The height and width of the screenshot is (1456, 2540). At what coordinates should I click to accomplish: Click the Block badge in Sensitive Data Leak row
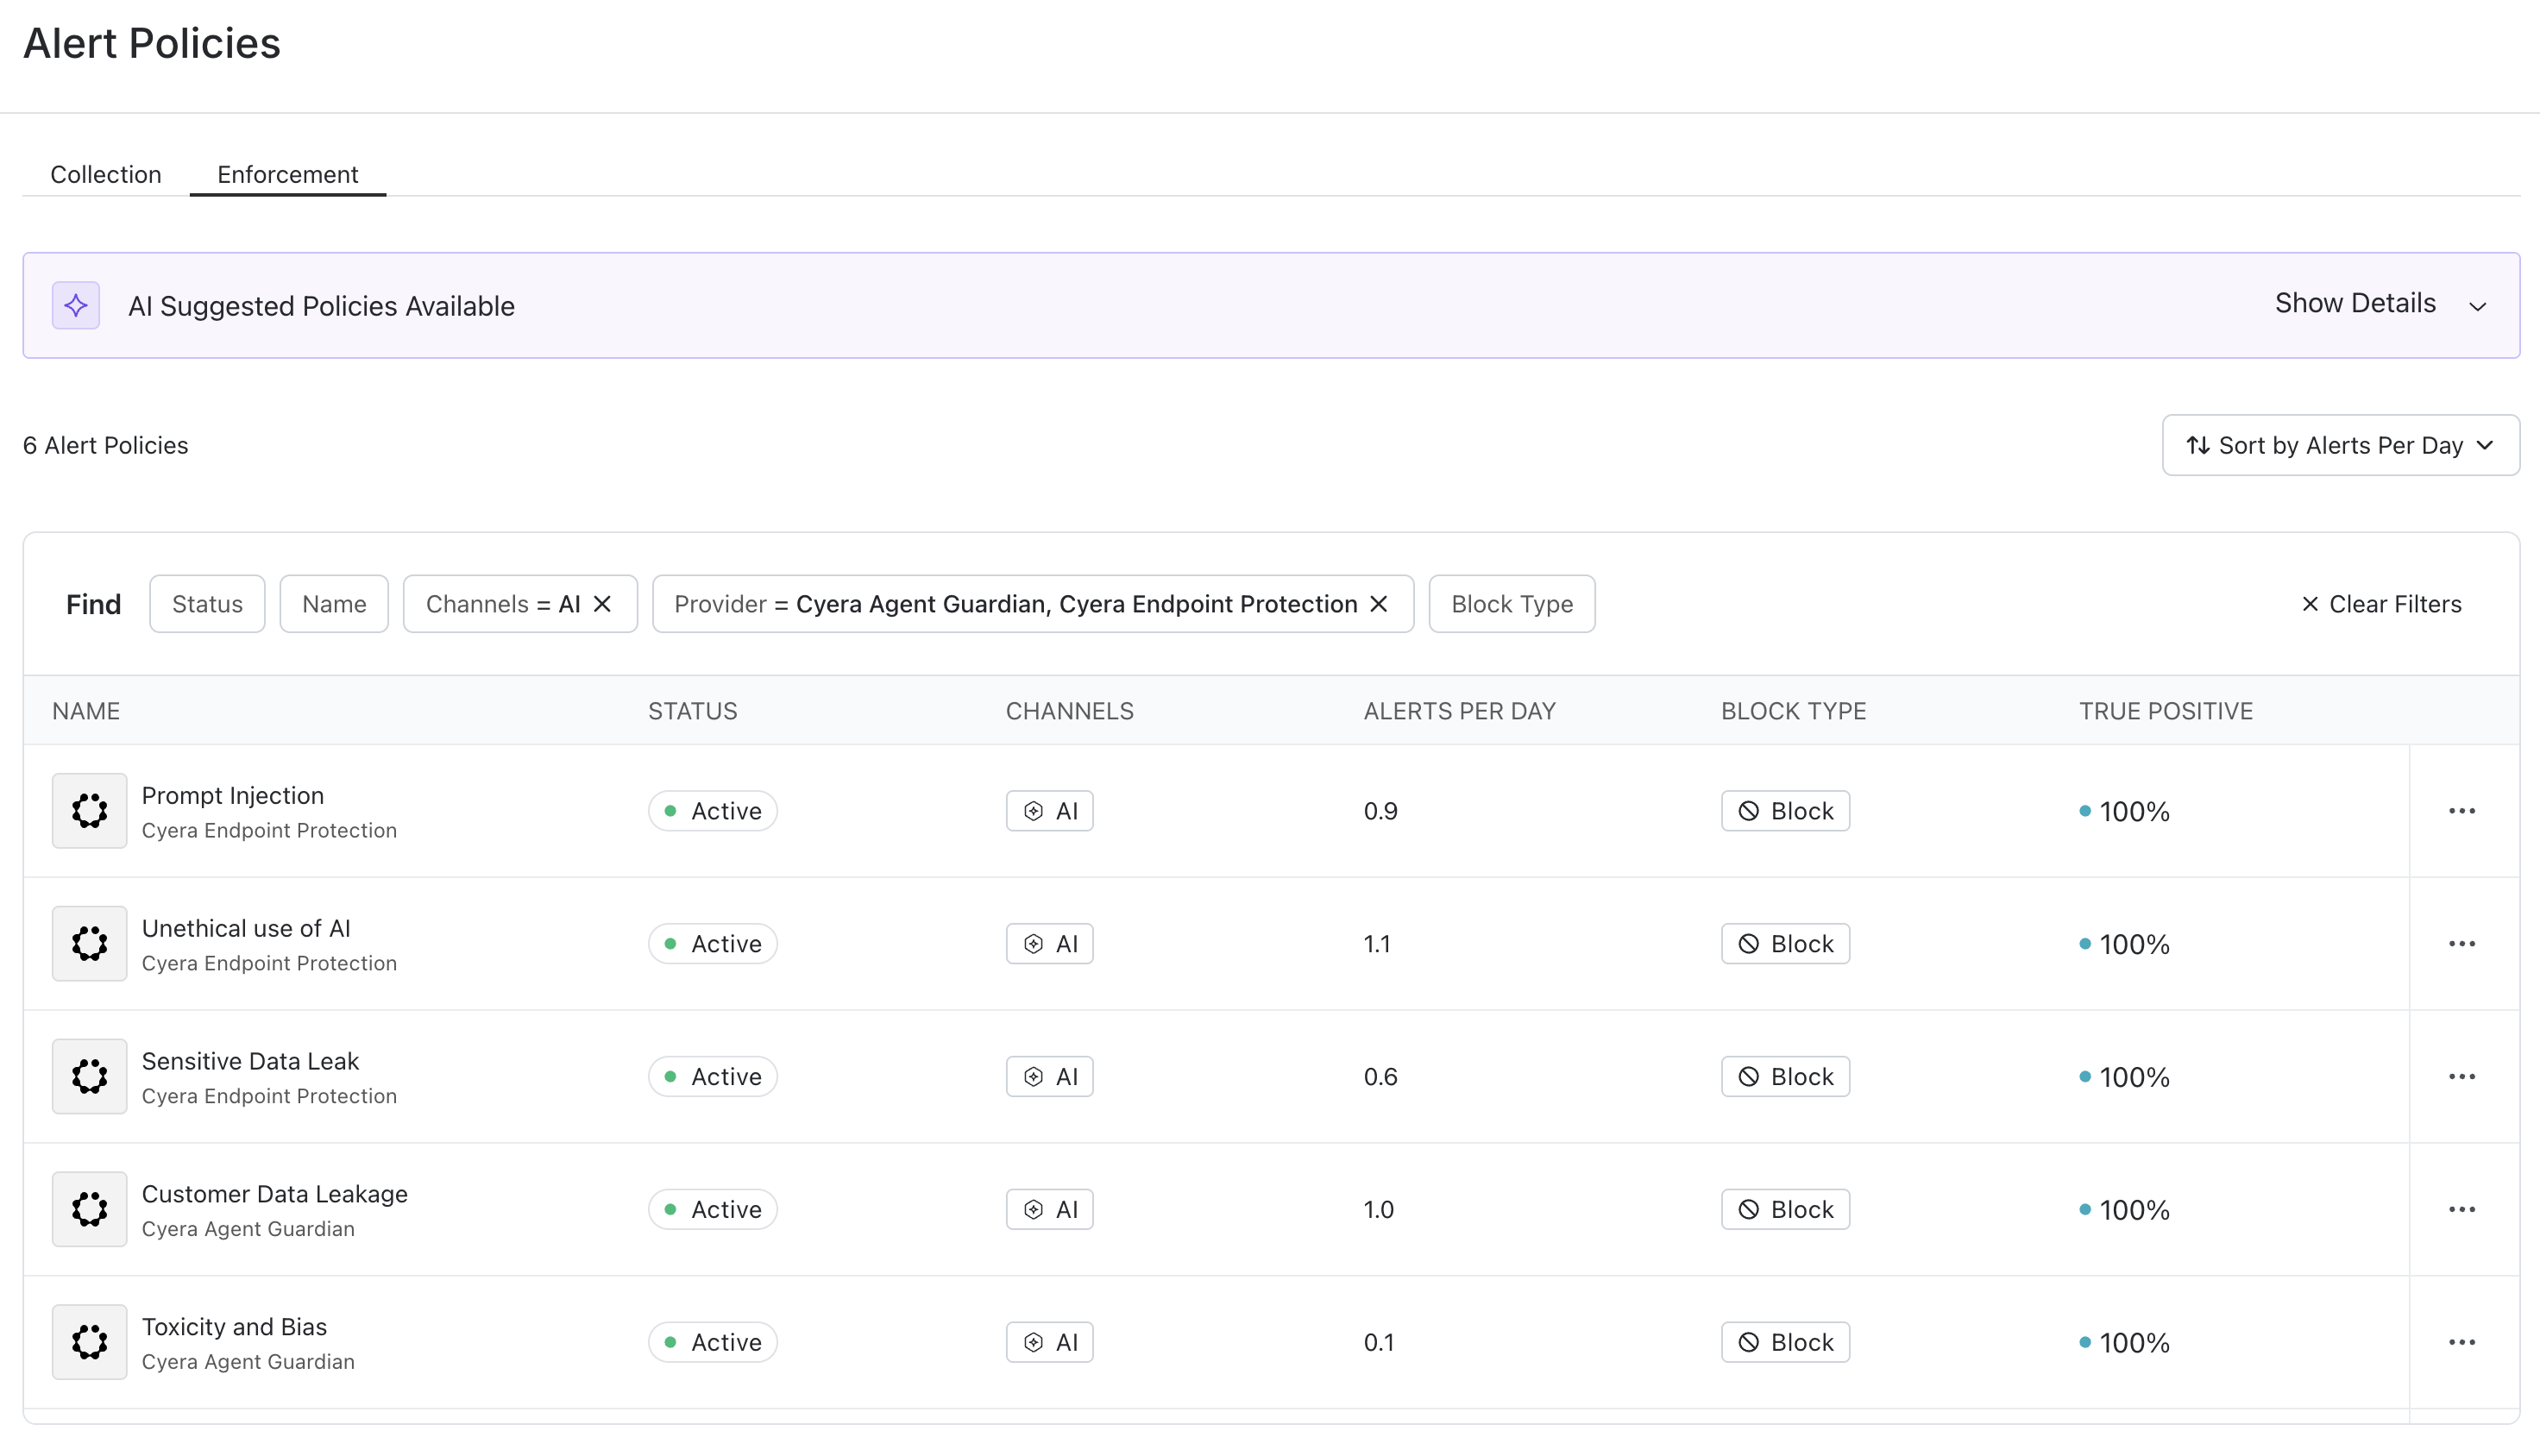[x=1786, y=1077]
